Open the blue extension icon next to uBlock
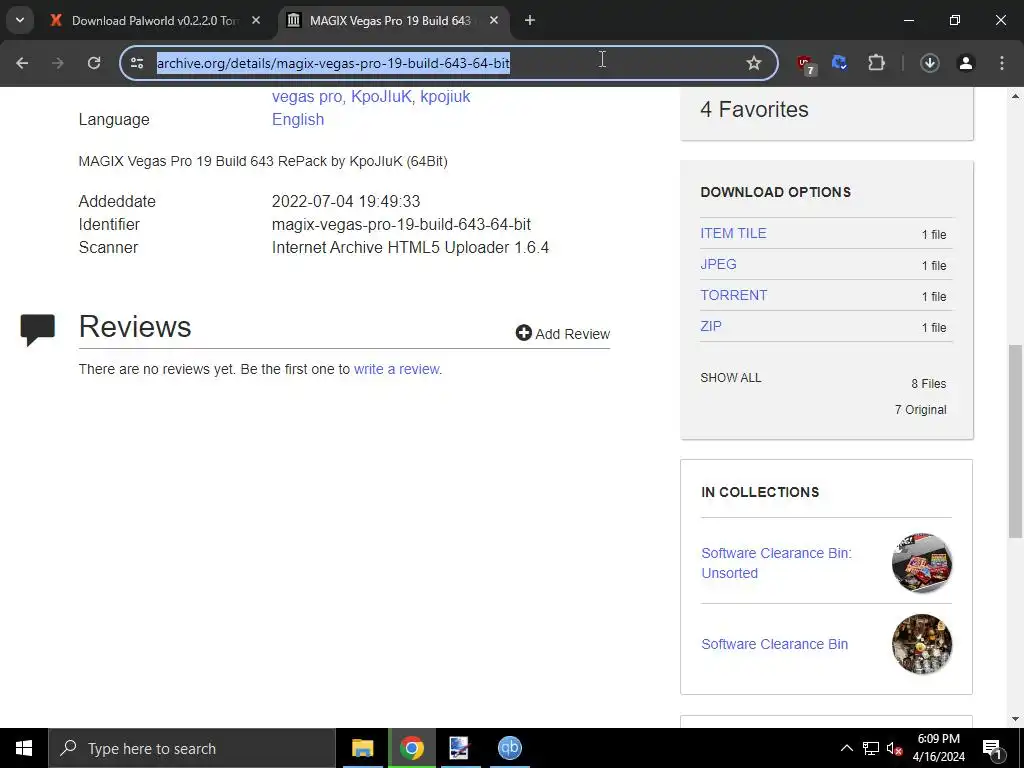 pos(840,63)
